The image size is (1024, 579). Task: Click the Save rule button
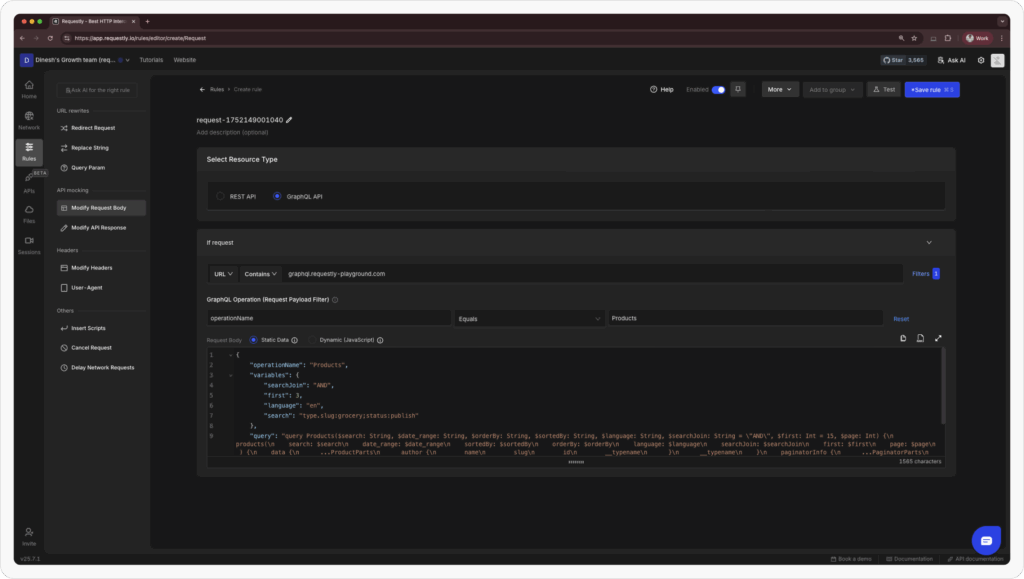(932, 89)
